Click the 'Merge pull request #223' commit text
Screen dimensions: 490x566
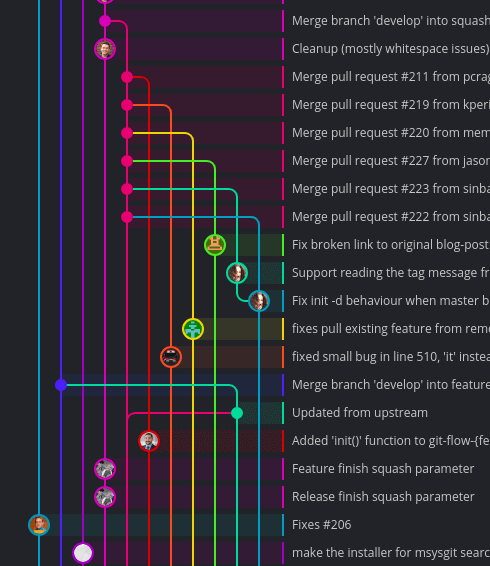coord(391,189)
